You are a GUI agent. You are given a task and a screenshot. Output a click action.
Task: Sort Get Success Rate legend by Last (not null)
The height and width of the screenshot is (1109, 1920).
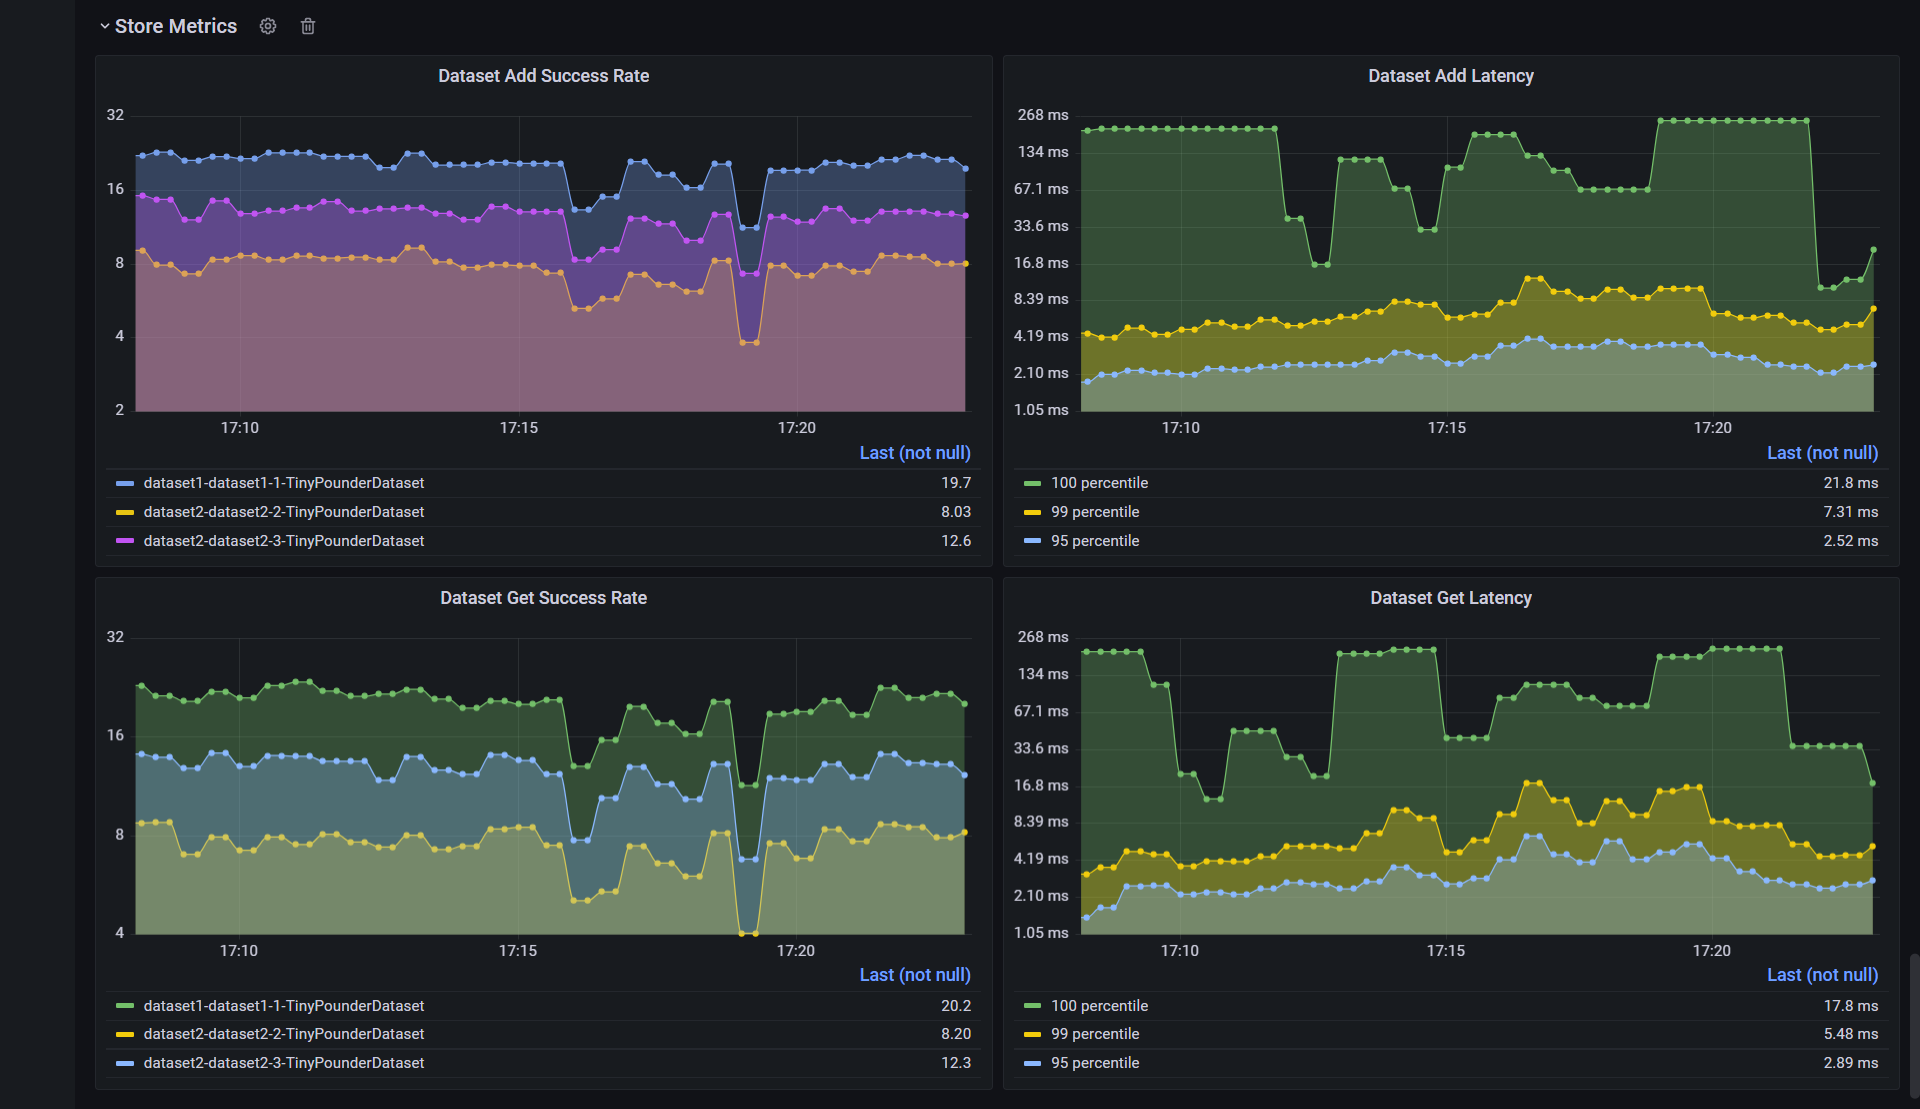click(x=914, y=975)
